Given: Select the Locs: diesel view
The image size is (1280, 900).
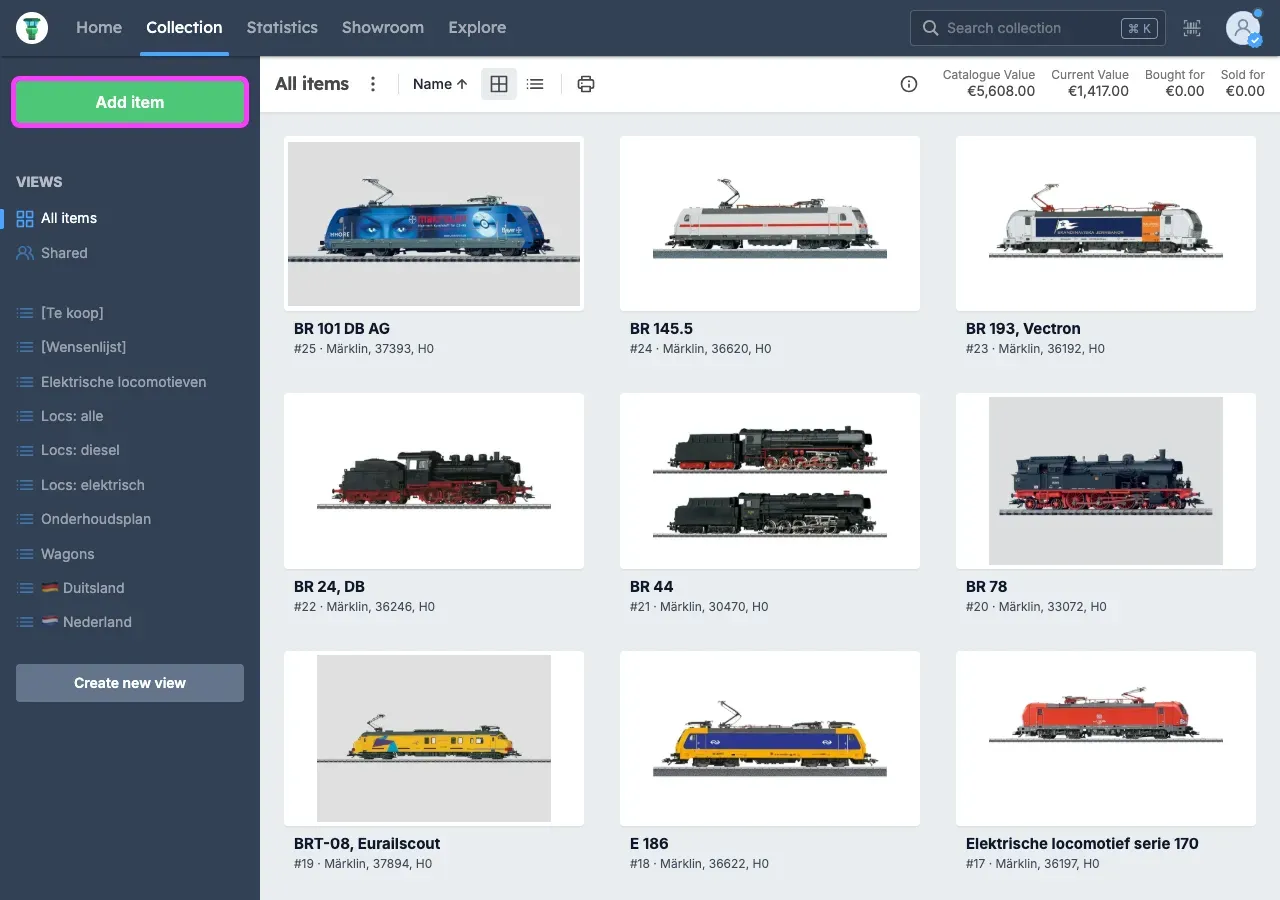Looking at the screenshot, I should (x=80, y=450).
